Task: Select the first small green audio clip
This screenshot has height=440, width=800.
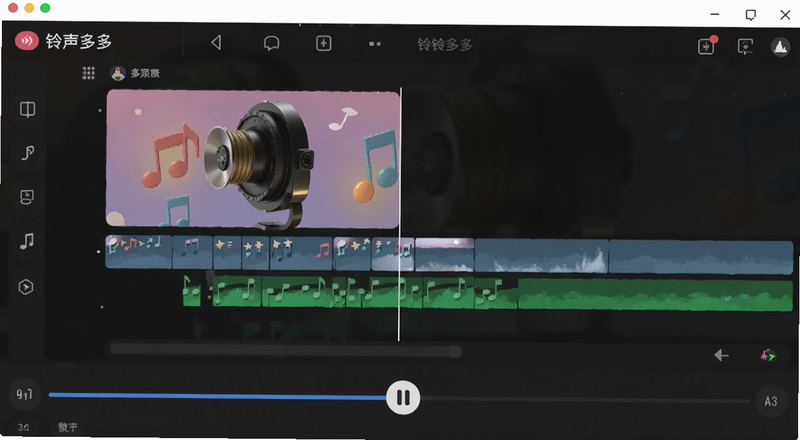Action: [x=192, y=291]
